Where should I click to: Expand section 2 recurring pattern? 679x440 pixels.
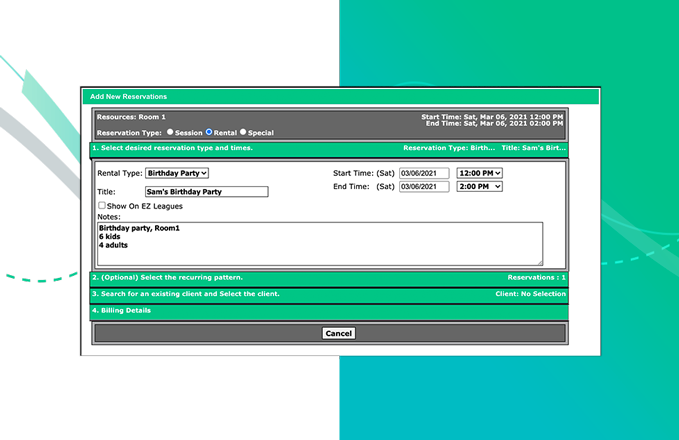[x=167, y=277]
